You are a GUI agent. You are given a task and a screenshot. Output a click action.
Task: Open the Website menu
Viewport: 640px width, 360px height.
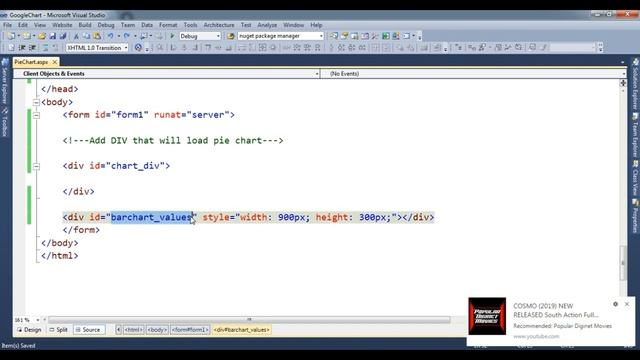point(62,25)
